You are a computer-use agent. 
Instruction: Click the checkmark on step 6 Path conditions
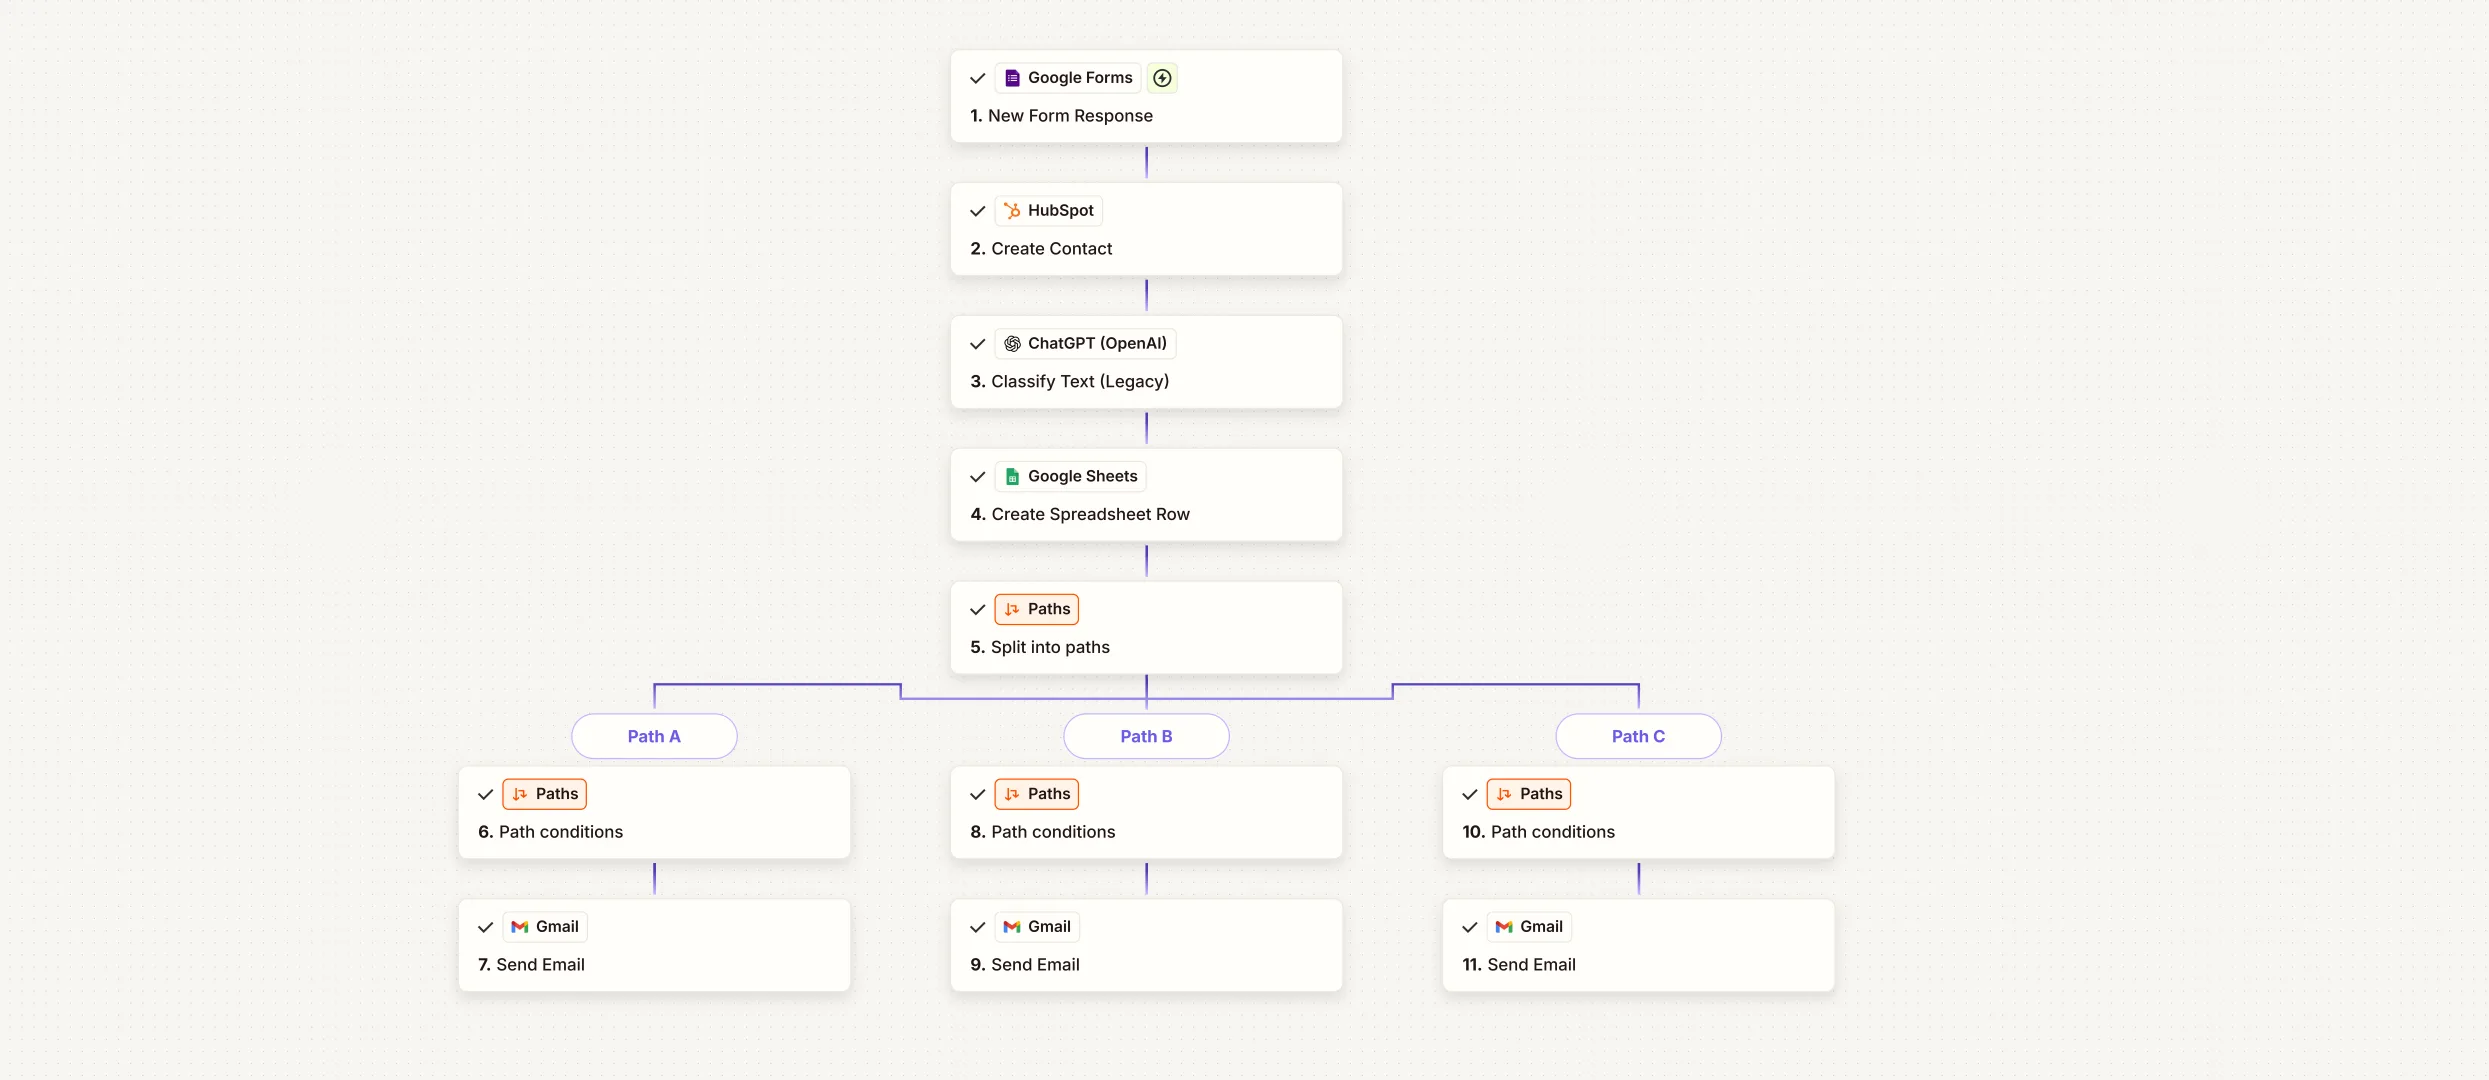(x=486, y=794)
